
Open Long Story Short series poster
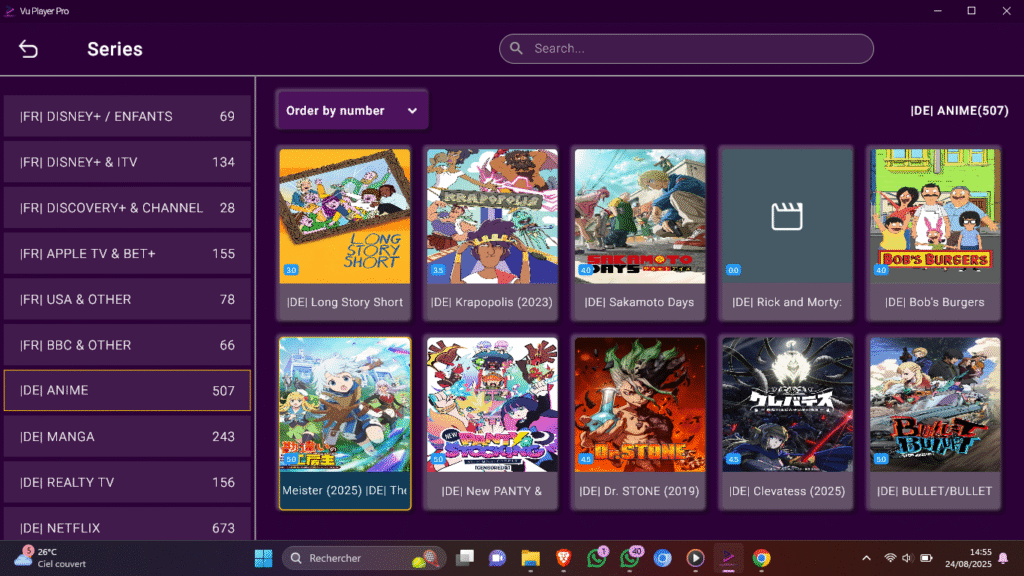[x=345, y=216]
